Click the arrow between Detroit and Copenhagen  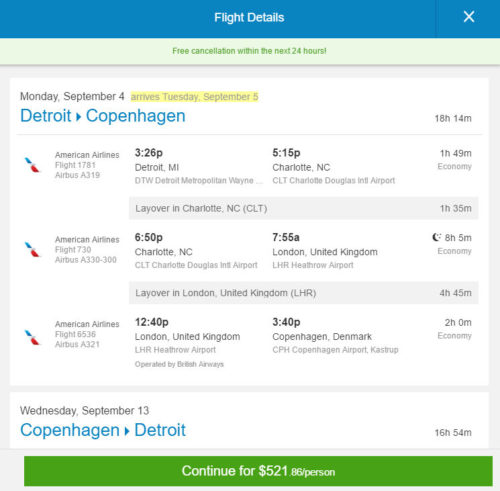tap(78, 117)
